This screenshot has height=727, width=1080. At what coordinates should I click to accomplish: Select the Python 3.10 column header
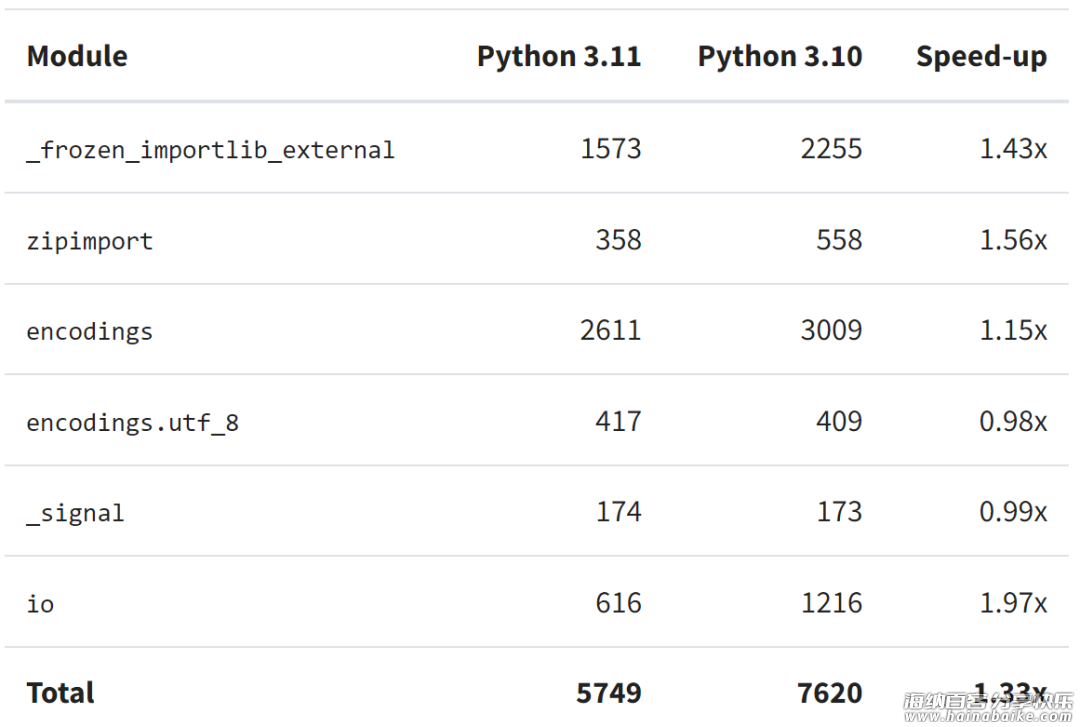[780, 56]
